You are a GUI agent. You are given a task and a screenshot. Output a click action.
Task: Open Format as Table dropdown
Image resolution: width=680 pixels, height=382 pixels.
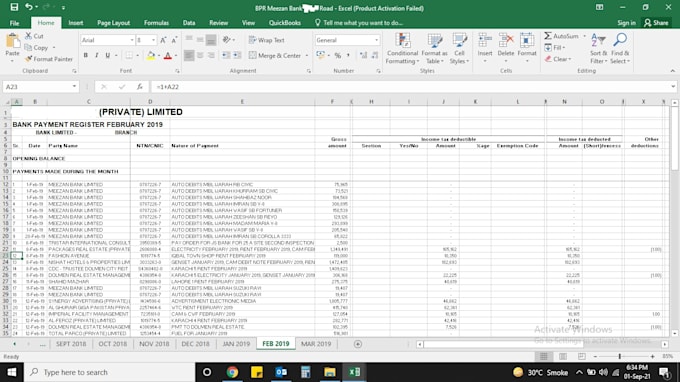point(434,49)
